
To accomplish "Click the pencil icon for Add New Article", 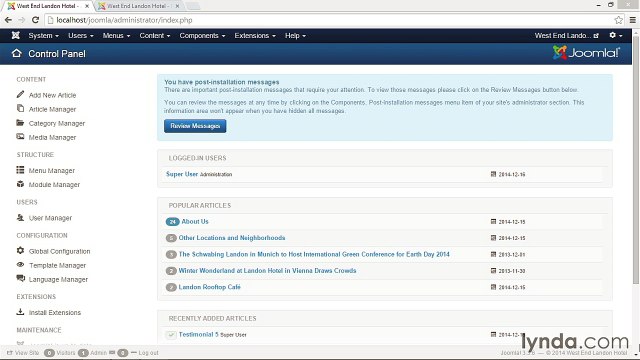I will (20, 95).
